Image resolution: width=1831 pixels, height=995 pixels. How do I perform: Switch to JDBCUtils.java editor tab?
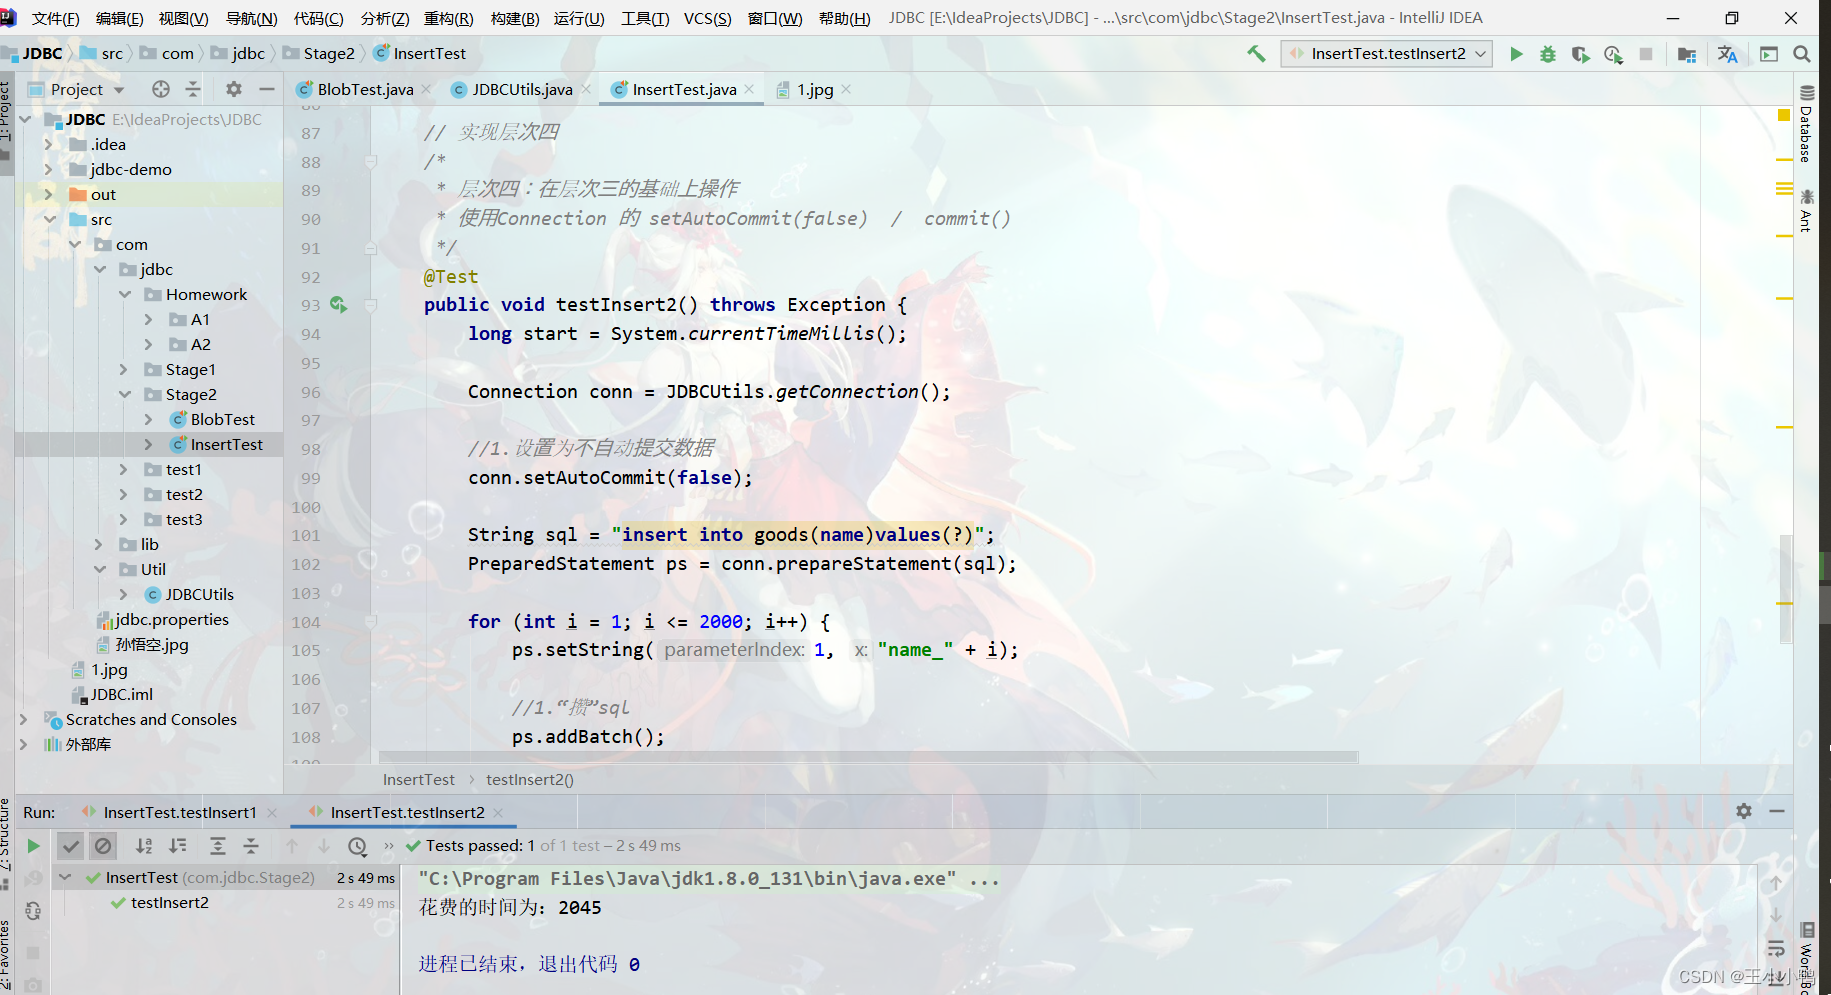[x=522, y=89]
